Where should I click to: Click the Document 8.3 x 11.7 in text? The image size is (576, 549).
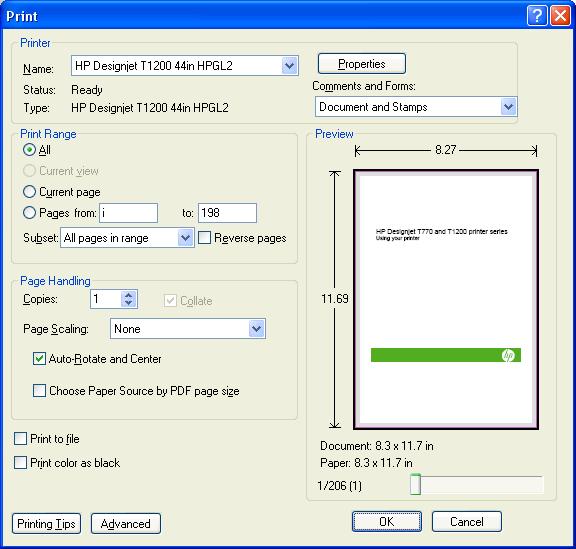point(377,446)
